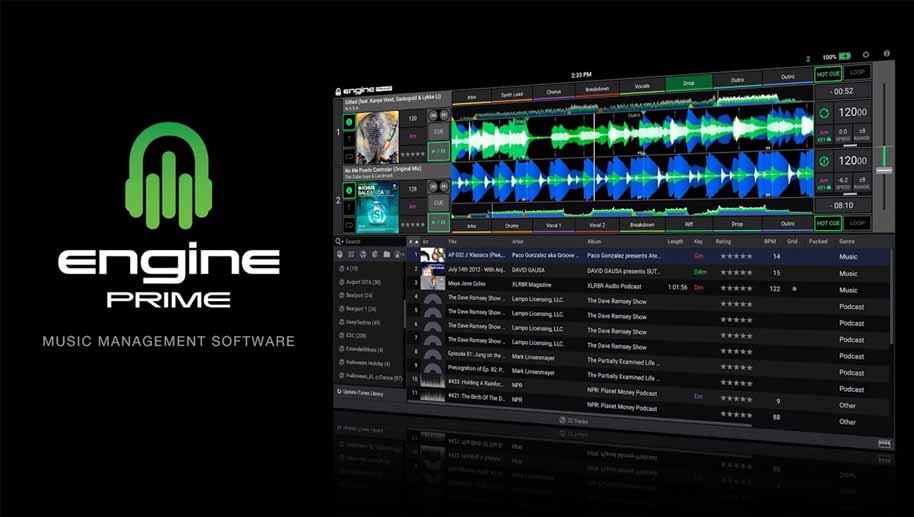Screen dimensions: 914x517
Task: Sort the track list by Rating column
Action: pyautogui.click(x=723, y=241)
